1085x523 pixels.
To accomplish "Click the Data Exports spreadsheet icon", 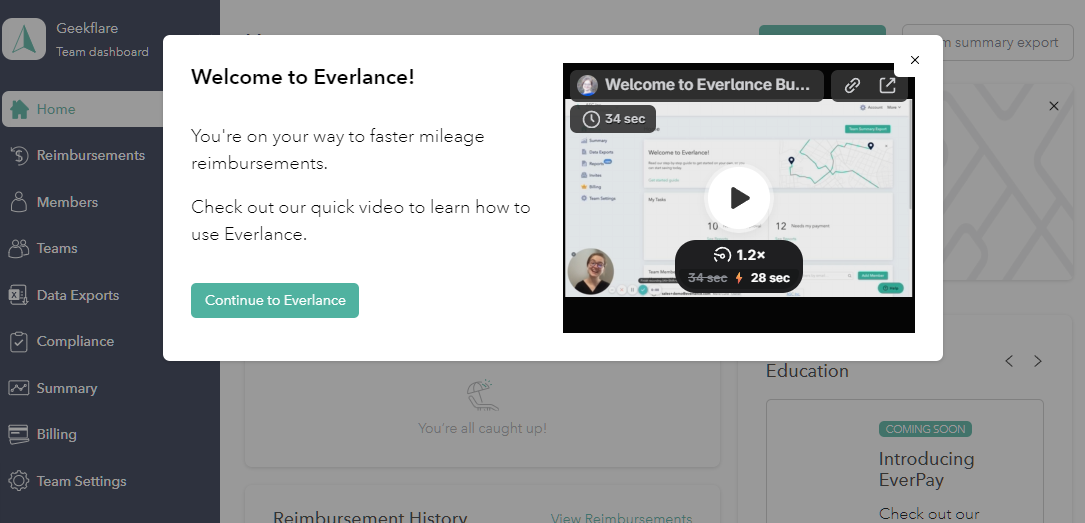I will pyautogui.click(x=18, y=295).
